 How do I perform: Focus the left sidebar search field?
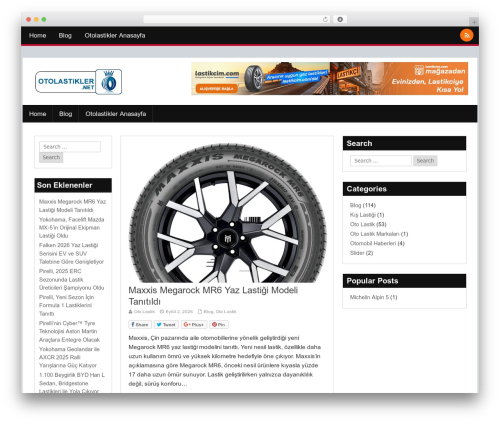tap(70, 147)
